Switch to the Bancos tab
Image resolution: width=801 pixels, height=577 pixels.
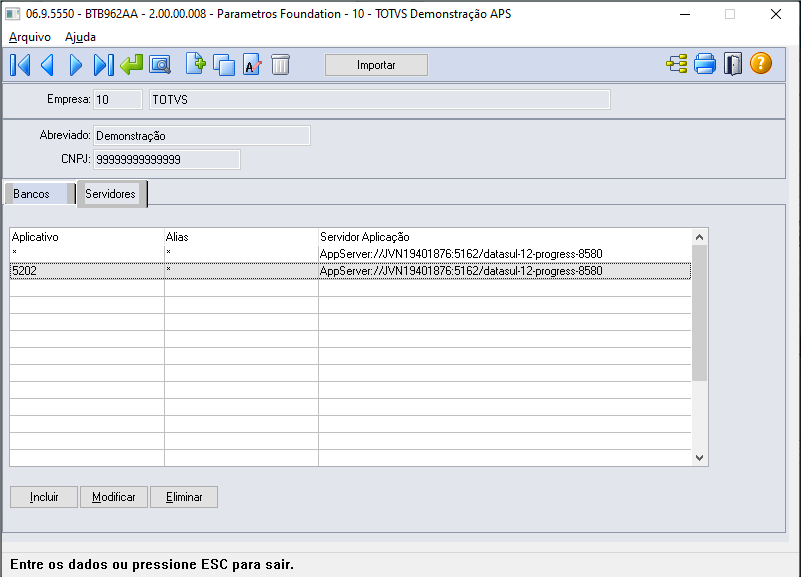(39, 194)
